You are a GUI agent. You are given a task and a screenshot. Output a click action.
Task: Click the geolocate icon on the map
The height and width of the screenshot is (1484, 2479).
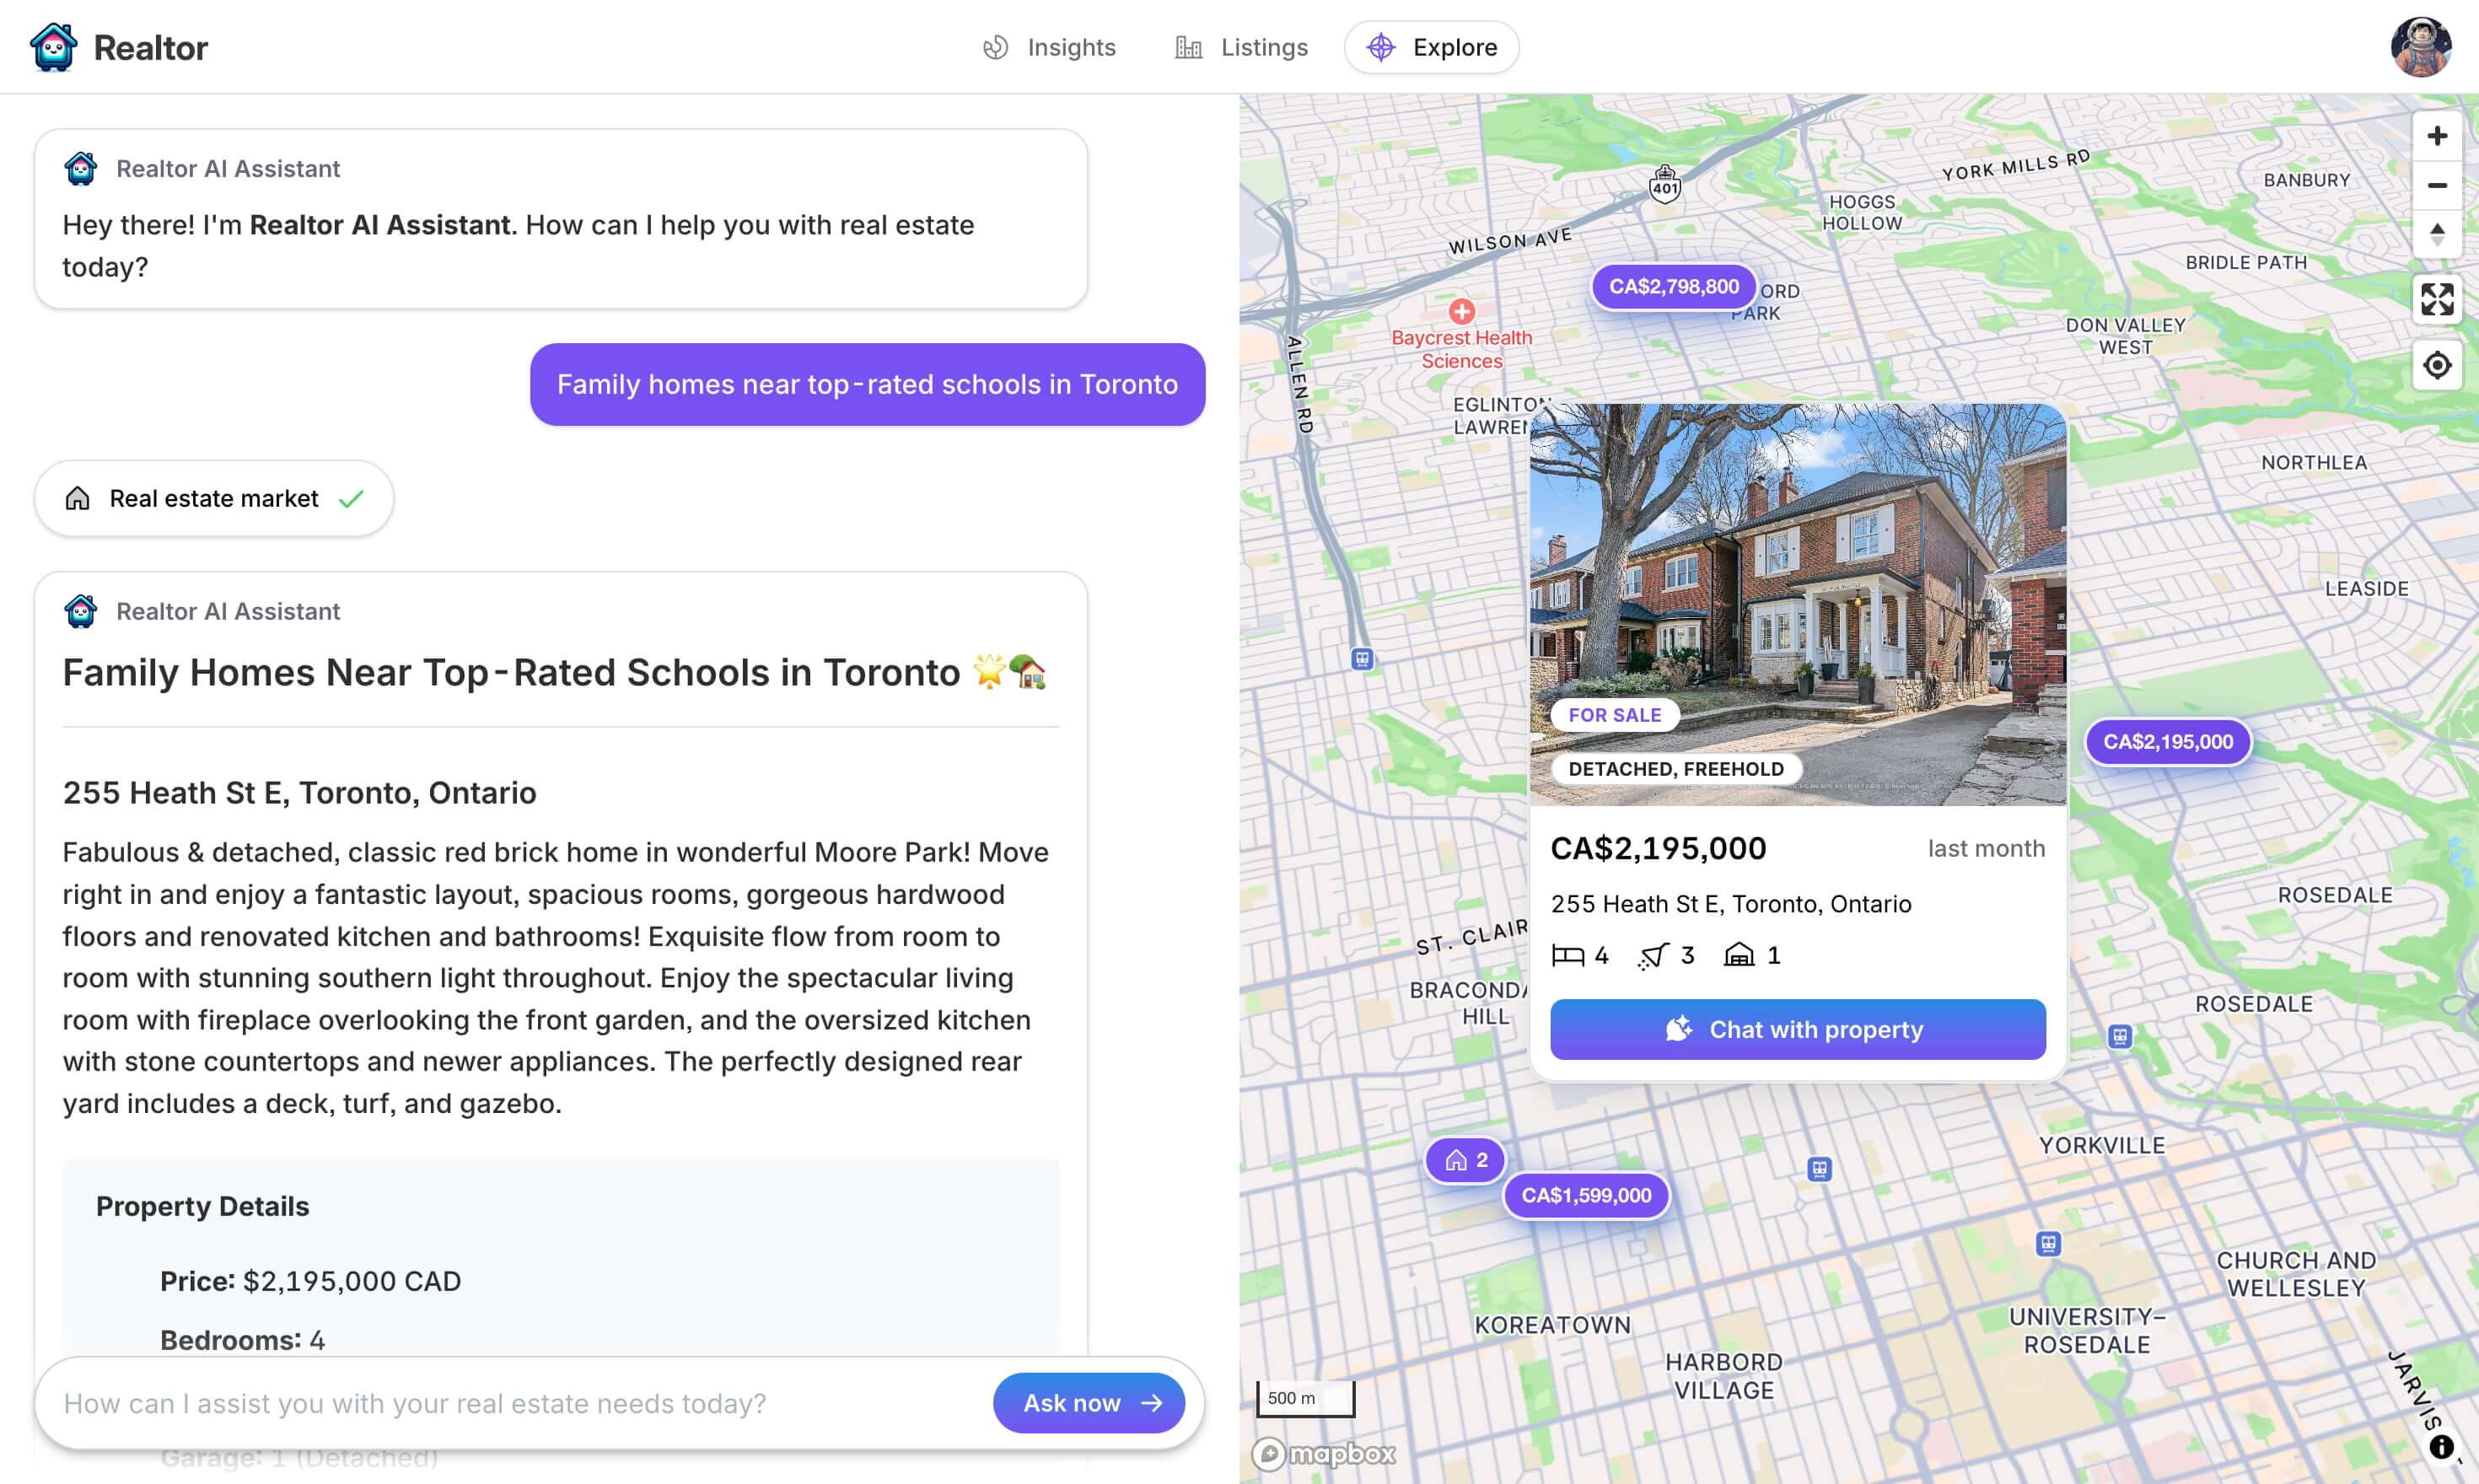(x=2437, y=365)
